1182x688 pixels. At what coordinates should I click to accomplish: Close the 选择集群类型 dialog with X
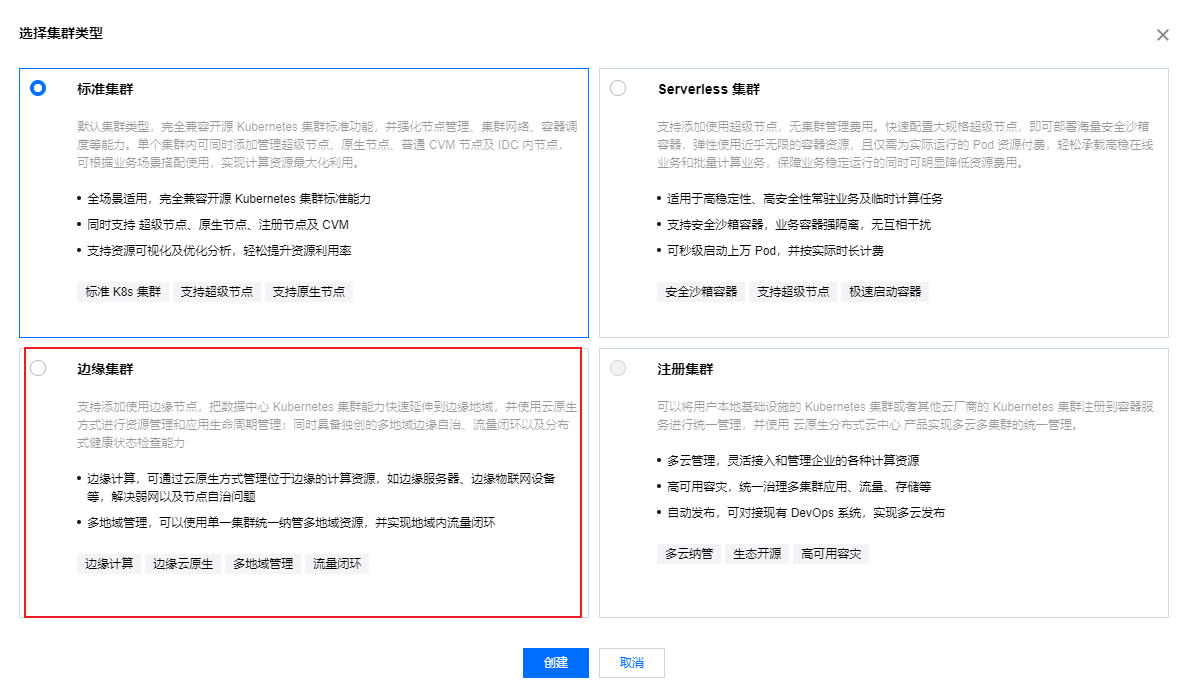(x=1162, y=35)
